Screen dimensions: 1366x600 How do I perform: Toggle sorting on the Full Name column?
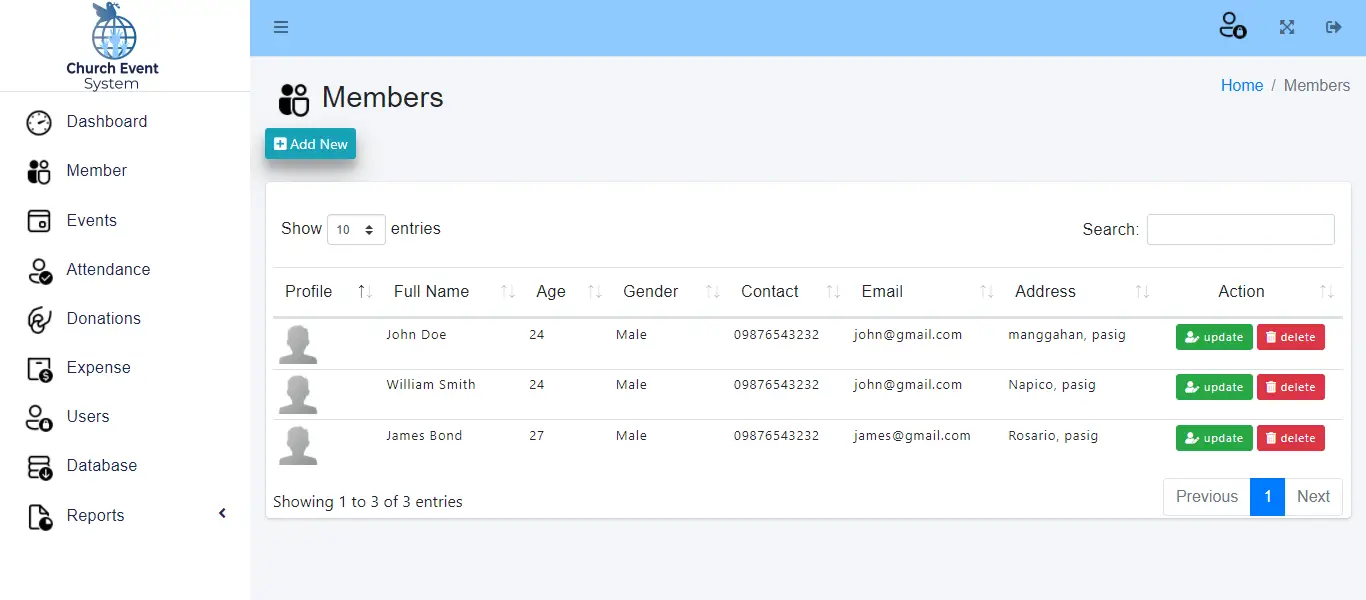pos(506,291)
